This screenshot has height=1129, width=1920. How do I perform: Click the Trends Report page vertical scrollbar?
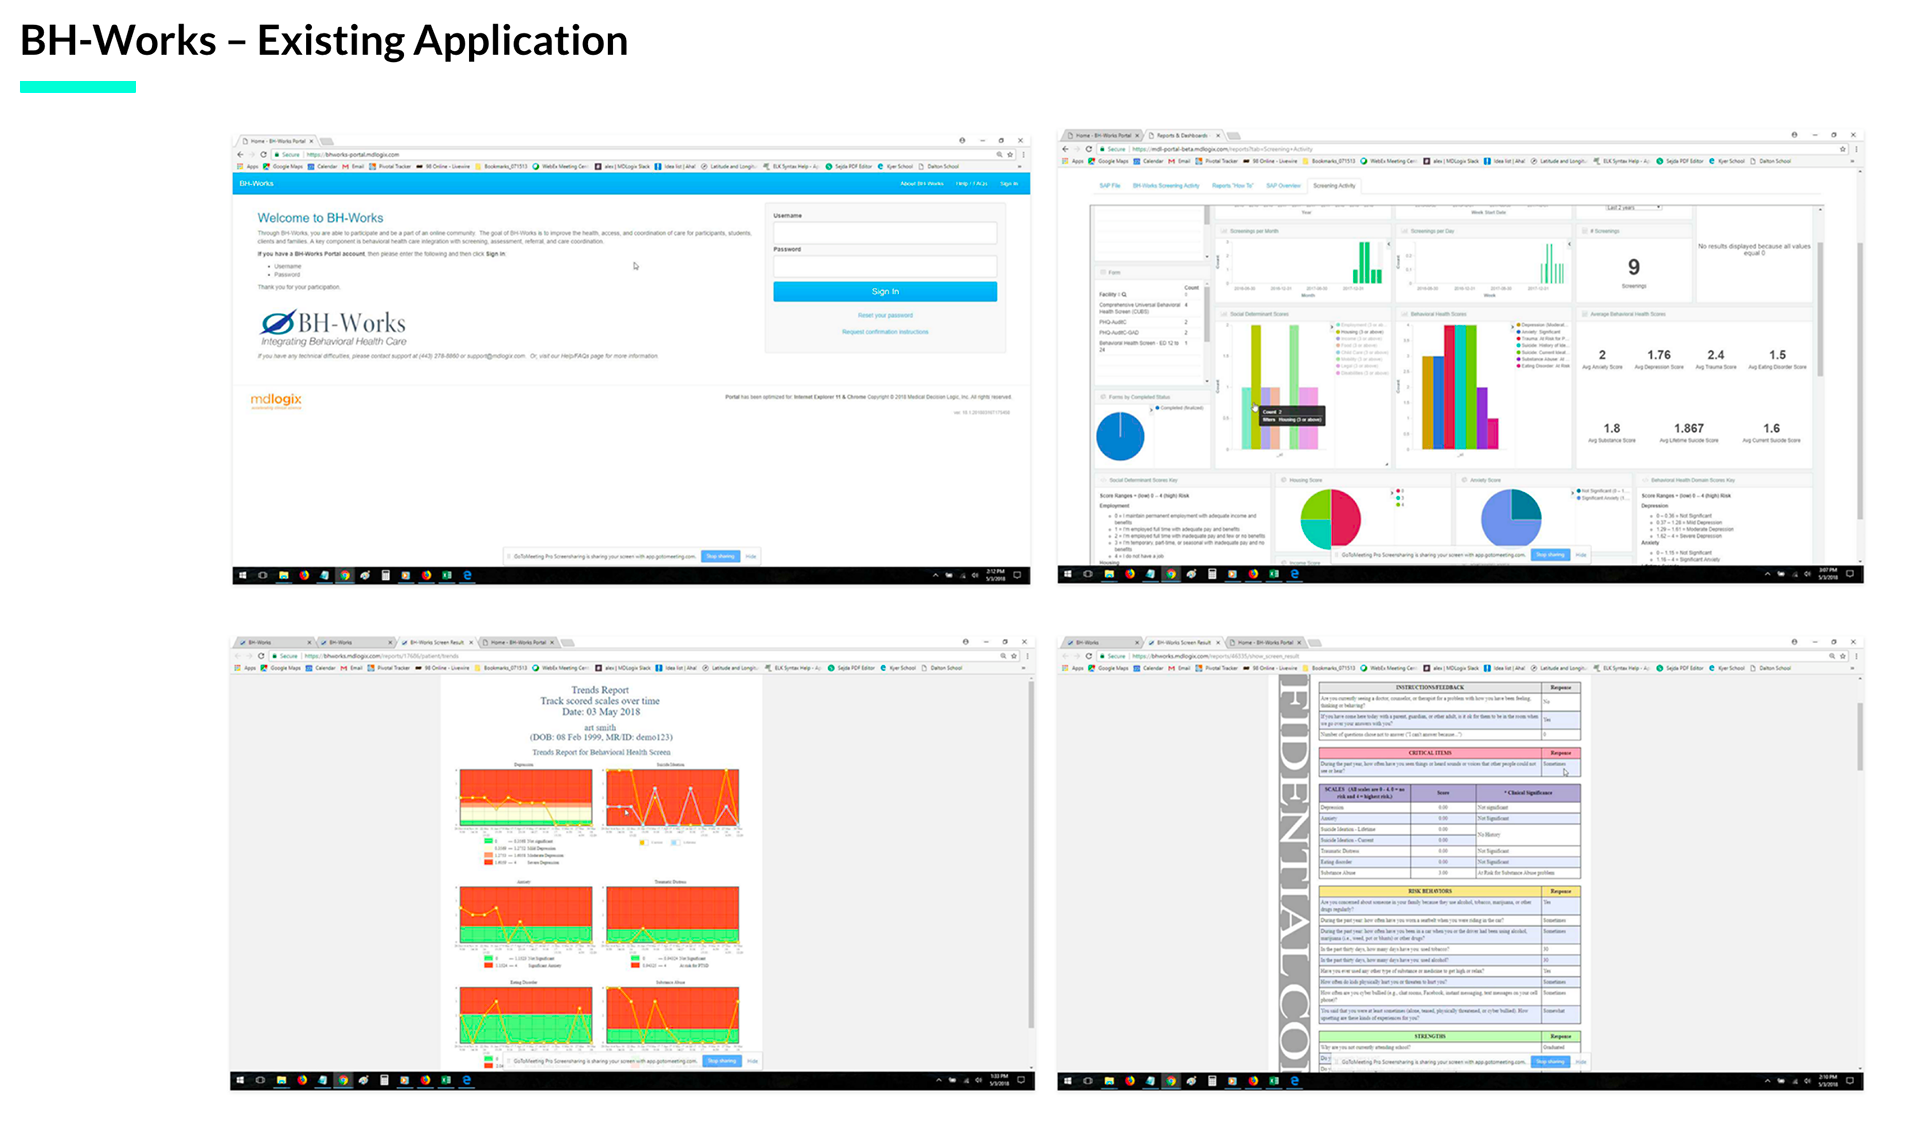pos(1030,855)
